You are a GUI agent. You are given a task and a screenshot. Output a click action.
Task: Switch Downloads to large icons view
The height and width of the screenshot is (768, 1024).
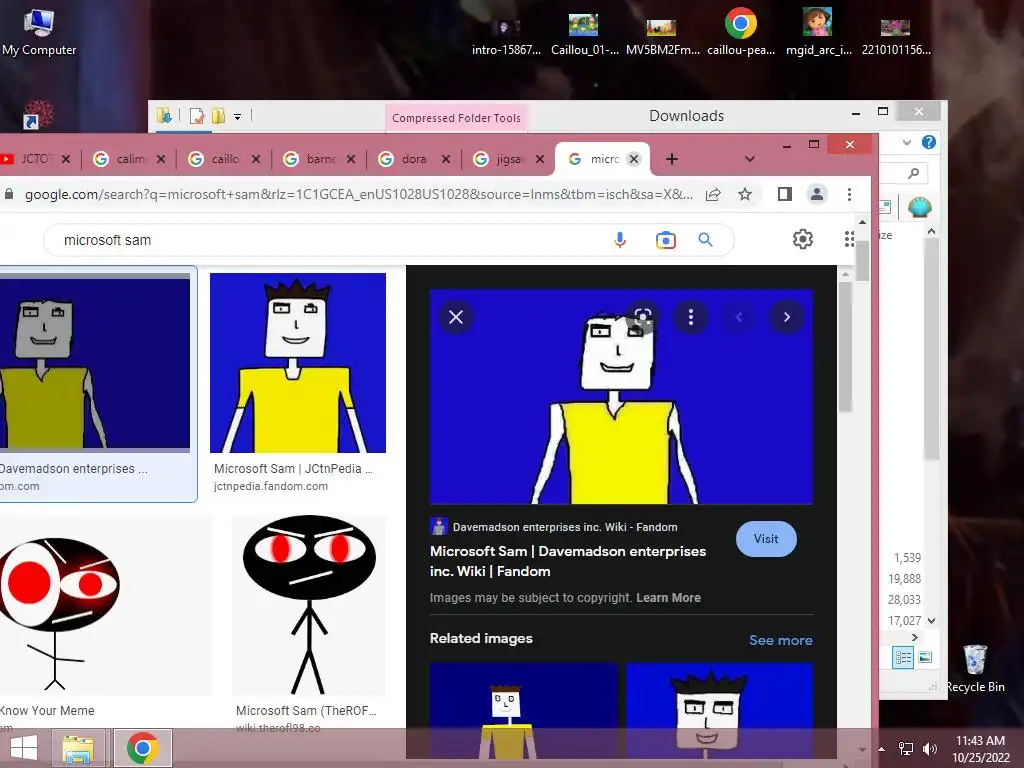pyautogui.click(x=925, y=657)
